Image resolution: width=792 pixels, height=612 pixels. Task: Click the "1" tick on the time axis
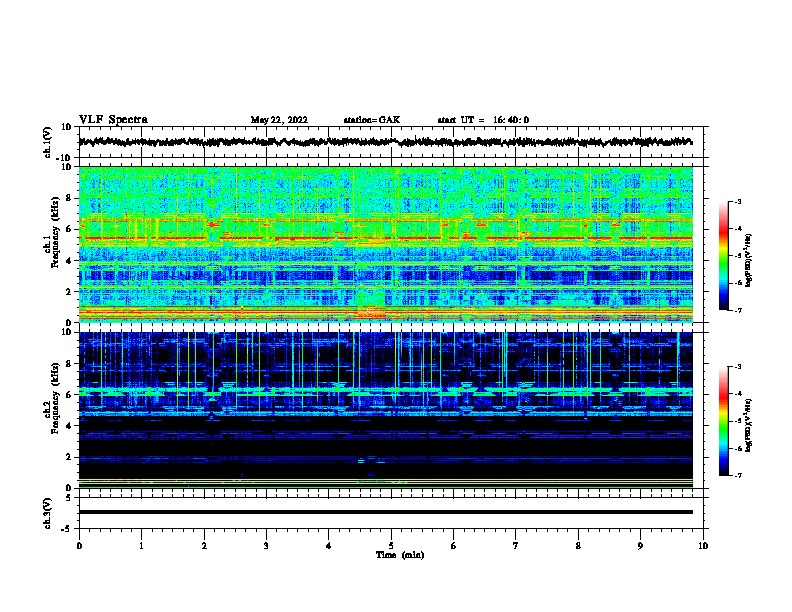[141, 546]
